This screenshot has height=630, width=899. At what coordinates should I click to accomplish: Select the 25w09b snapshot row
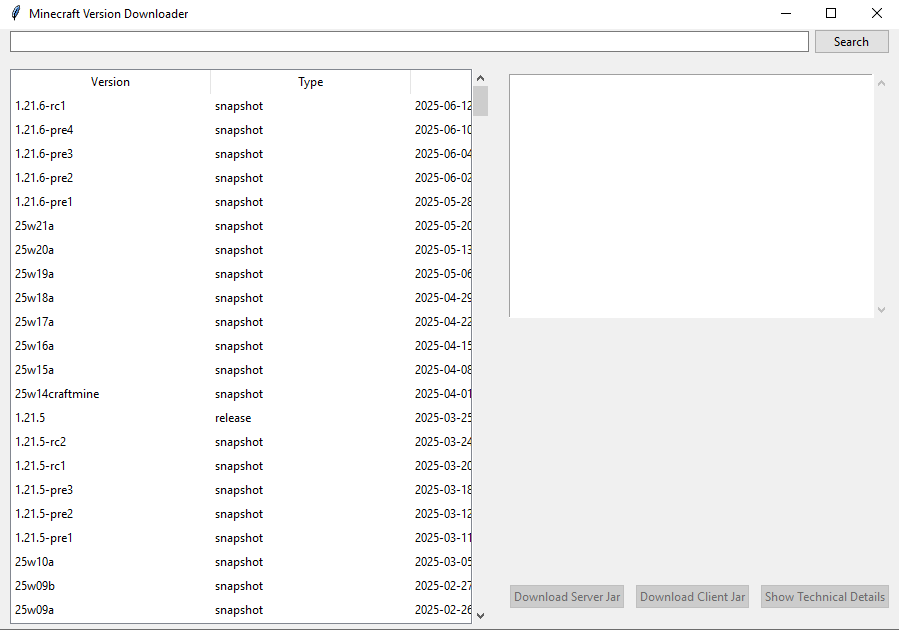(x=241, y=586)
